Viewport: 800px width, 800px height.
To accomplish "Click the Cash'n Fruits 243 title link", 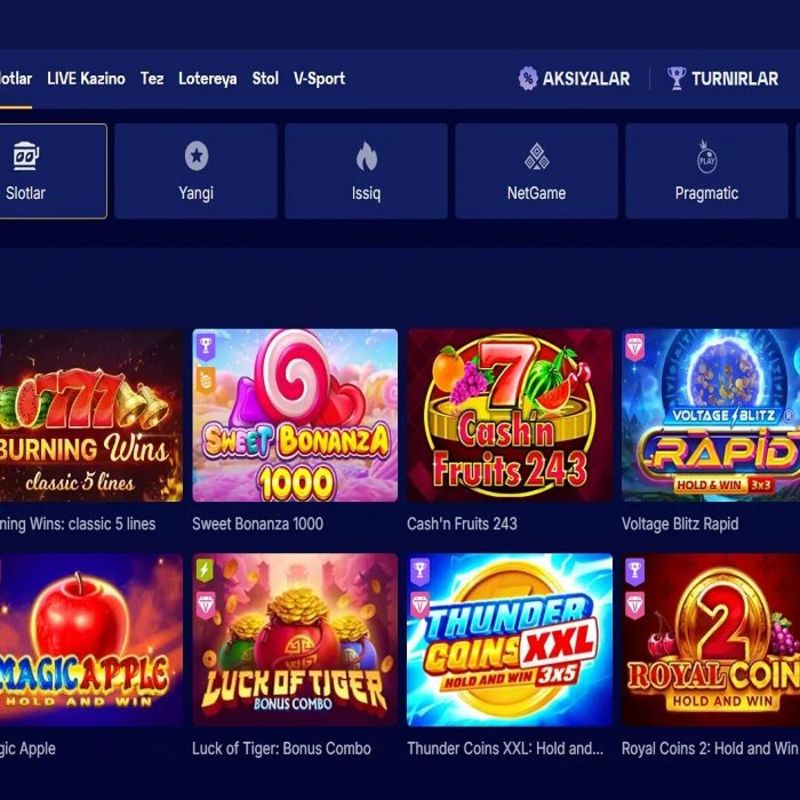I will point(462,523).
